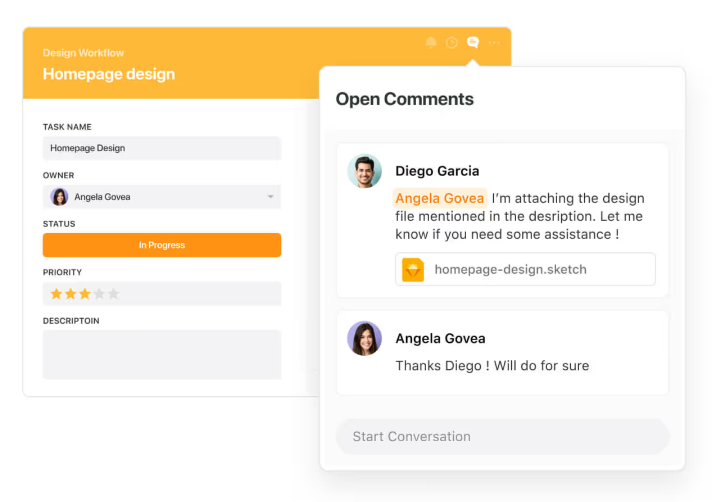Toggle the comments speech bubble icon

coord(473,42)
